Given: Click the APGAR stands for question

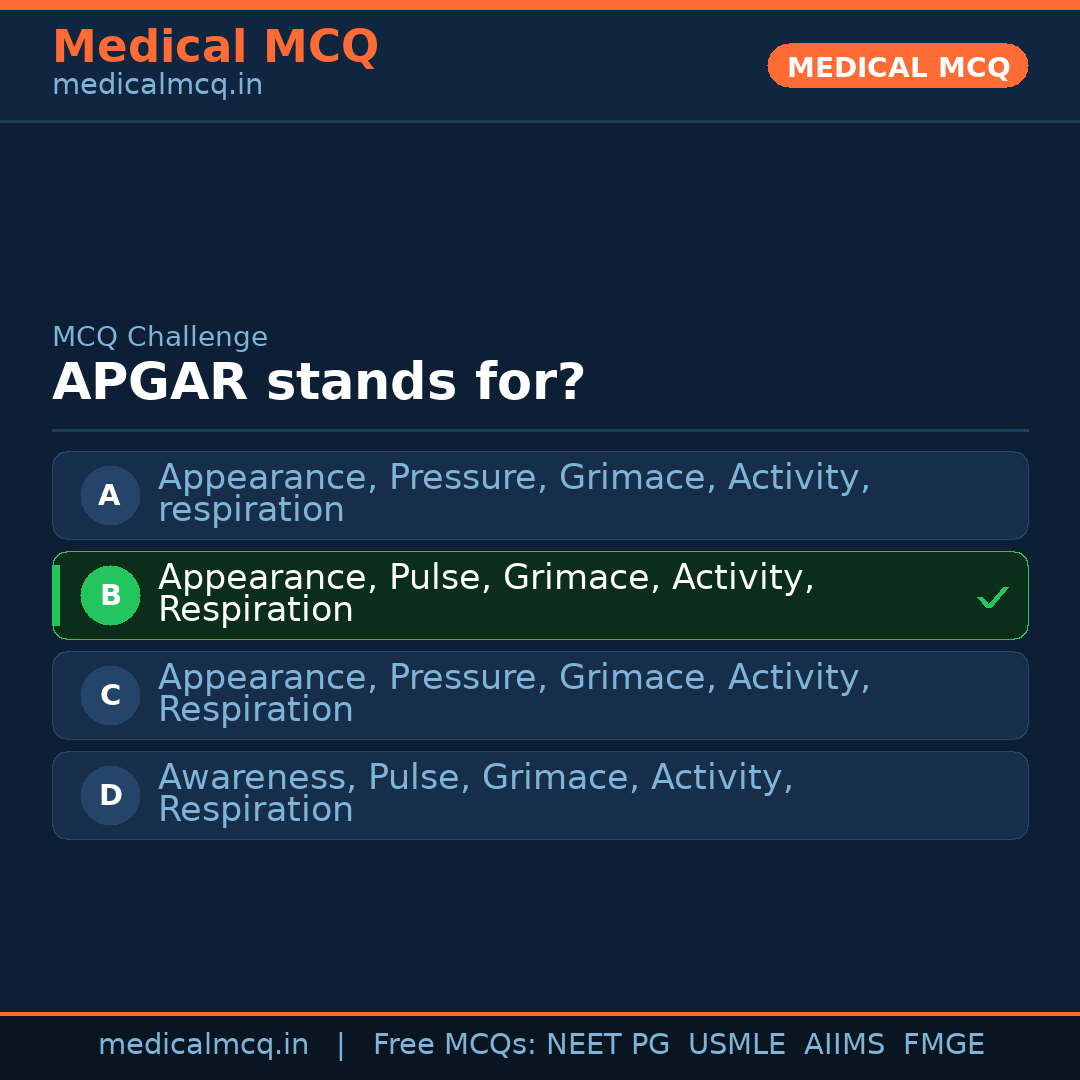Looking at the screenshot, I should pyautogui.click(x=318, y=382).
